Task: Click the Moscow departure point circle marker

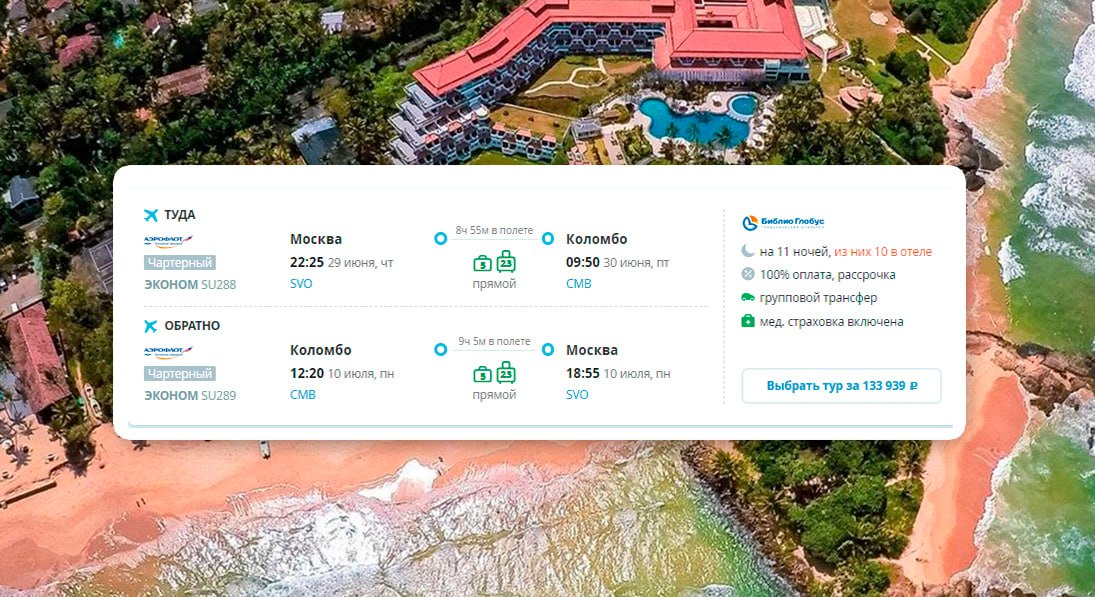Action: click(441, 239)
